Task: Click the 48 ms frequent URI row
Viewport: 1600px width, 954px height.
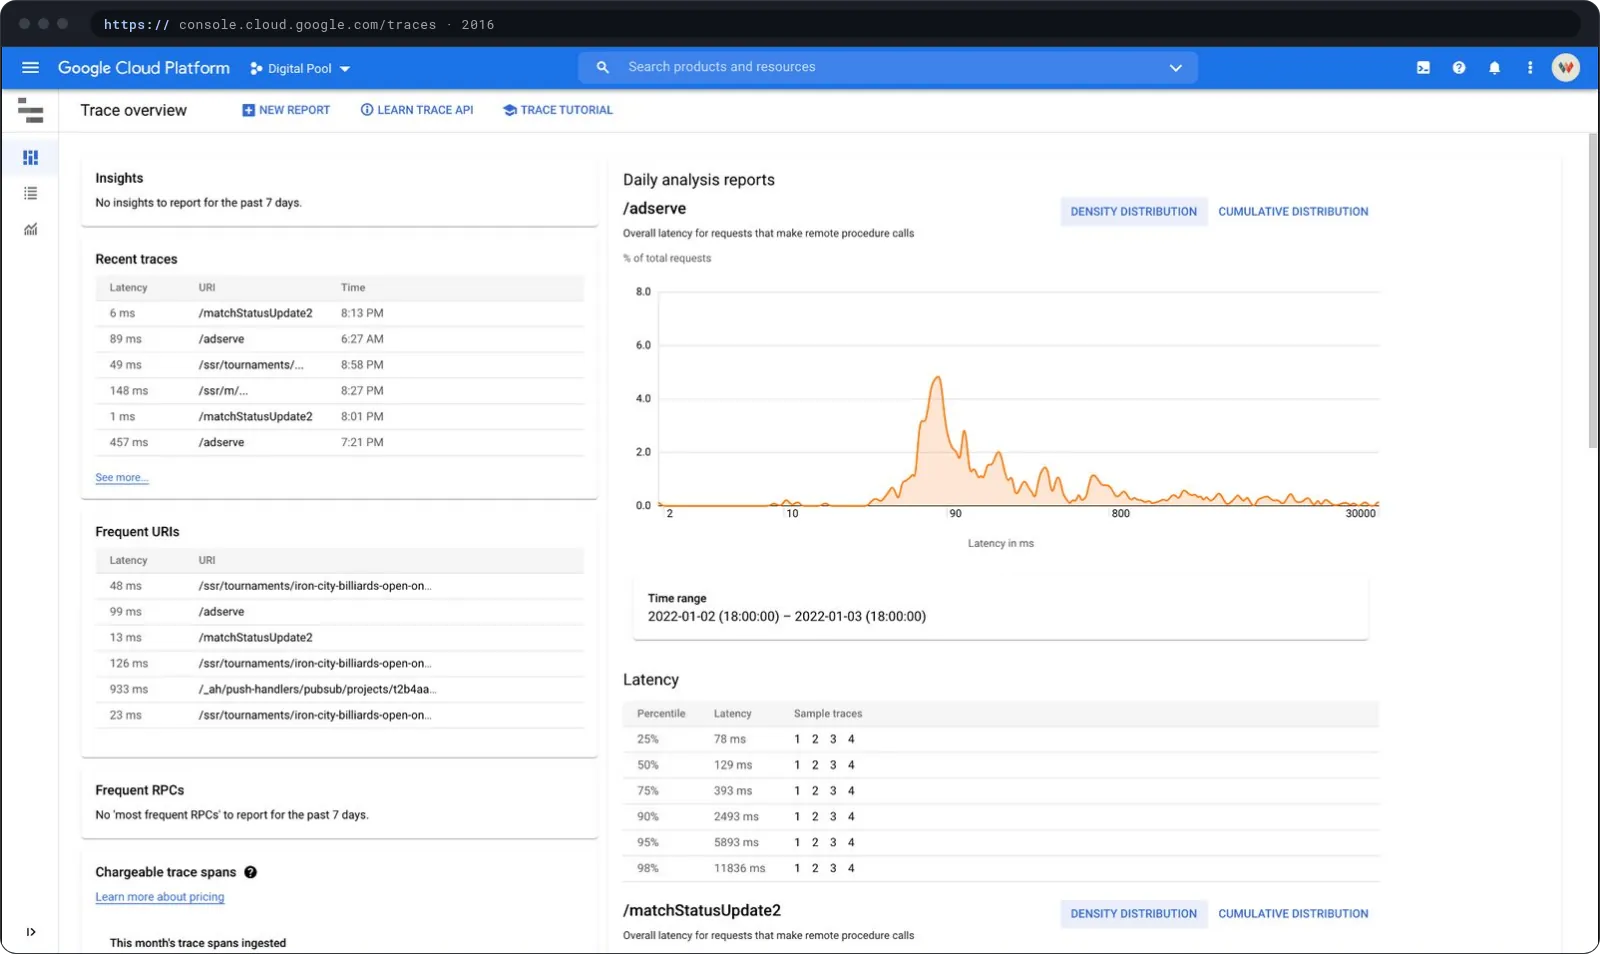Action: (340, 586)
